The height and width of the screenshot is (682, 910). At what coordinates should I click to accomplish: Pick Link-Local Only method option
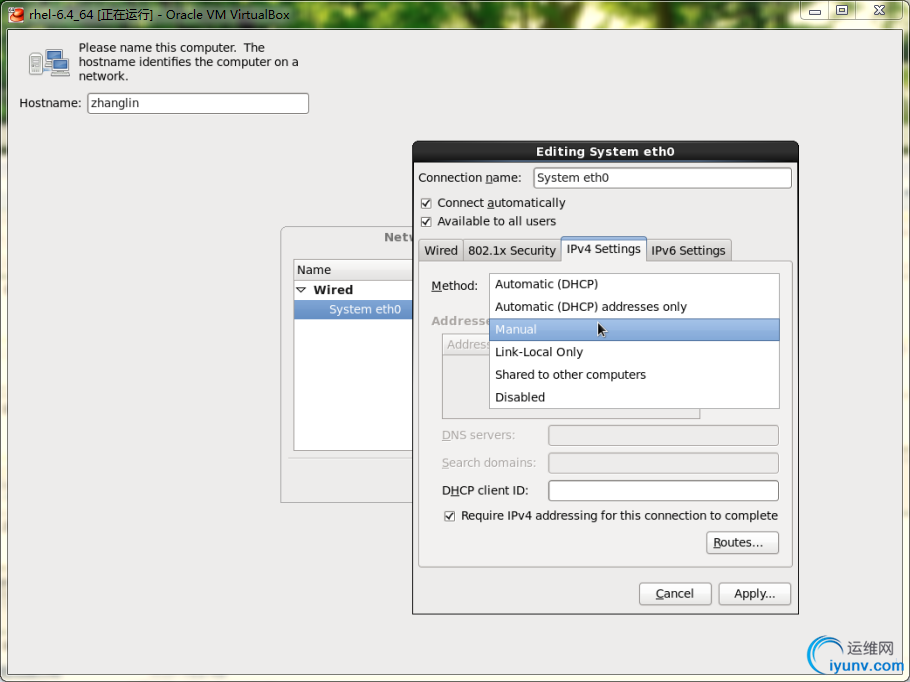tap(634, 352)
